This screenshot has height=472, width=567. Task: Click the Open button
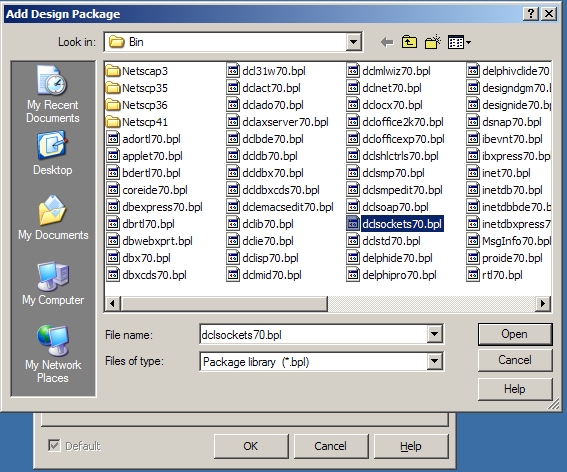pos(515,334)
